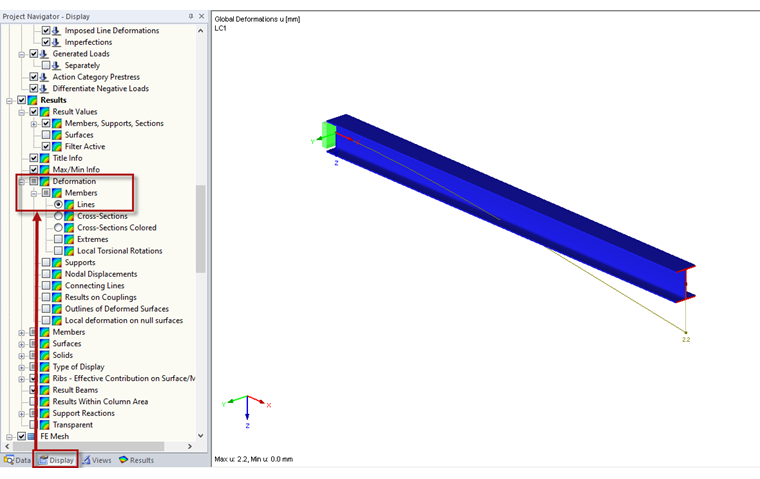Click the Result Values icon
The height and width of the screenshot is (479, 760).
tap(45, 112)
